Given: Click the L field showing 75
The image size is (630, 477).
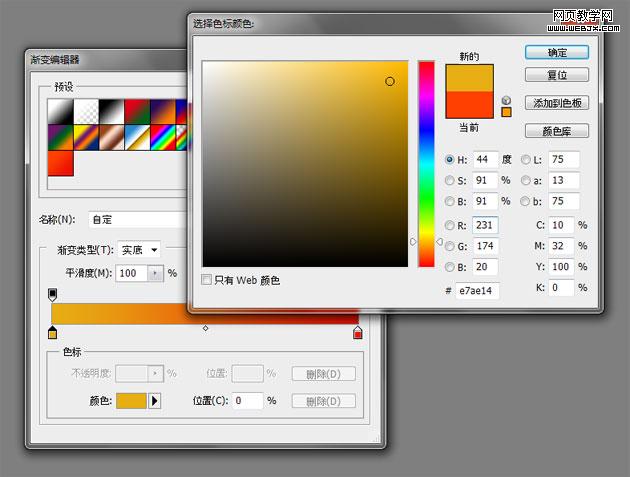Looking at the screenshot, I should click(564, 160).
